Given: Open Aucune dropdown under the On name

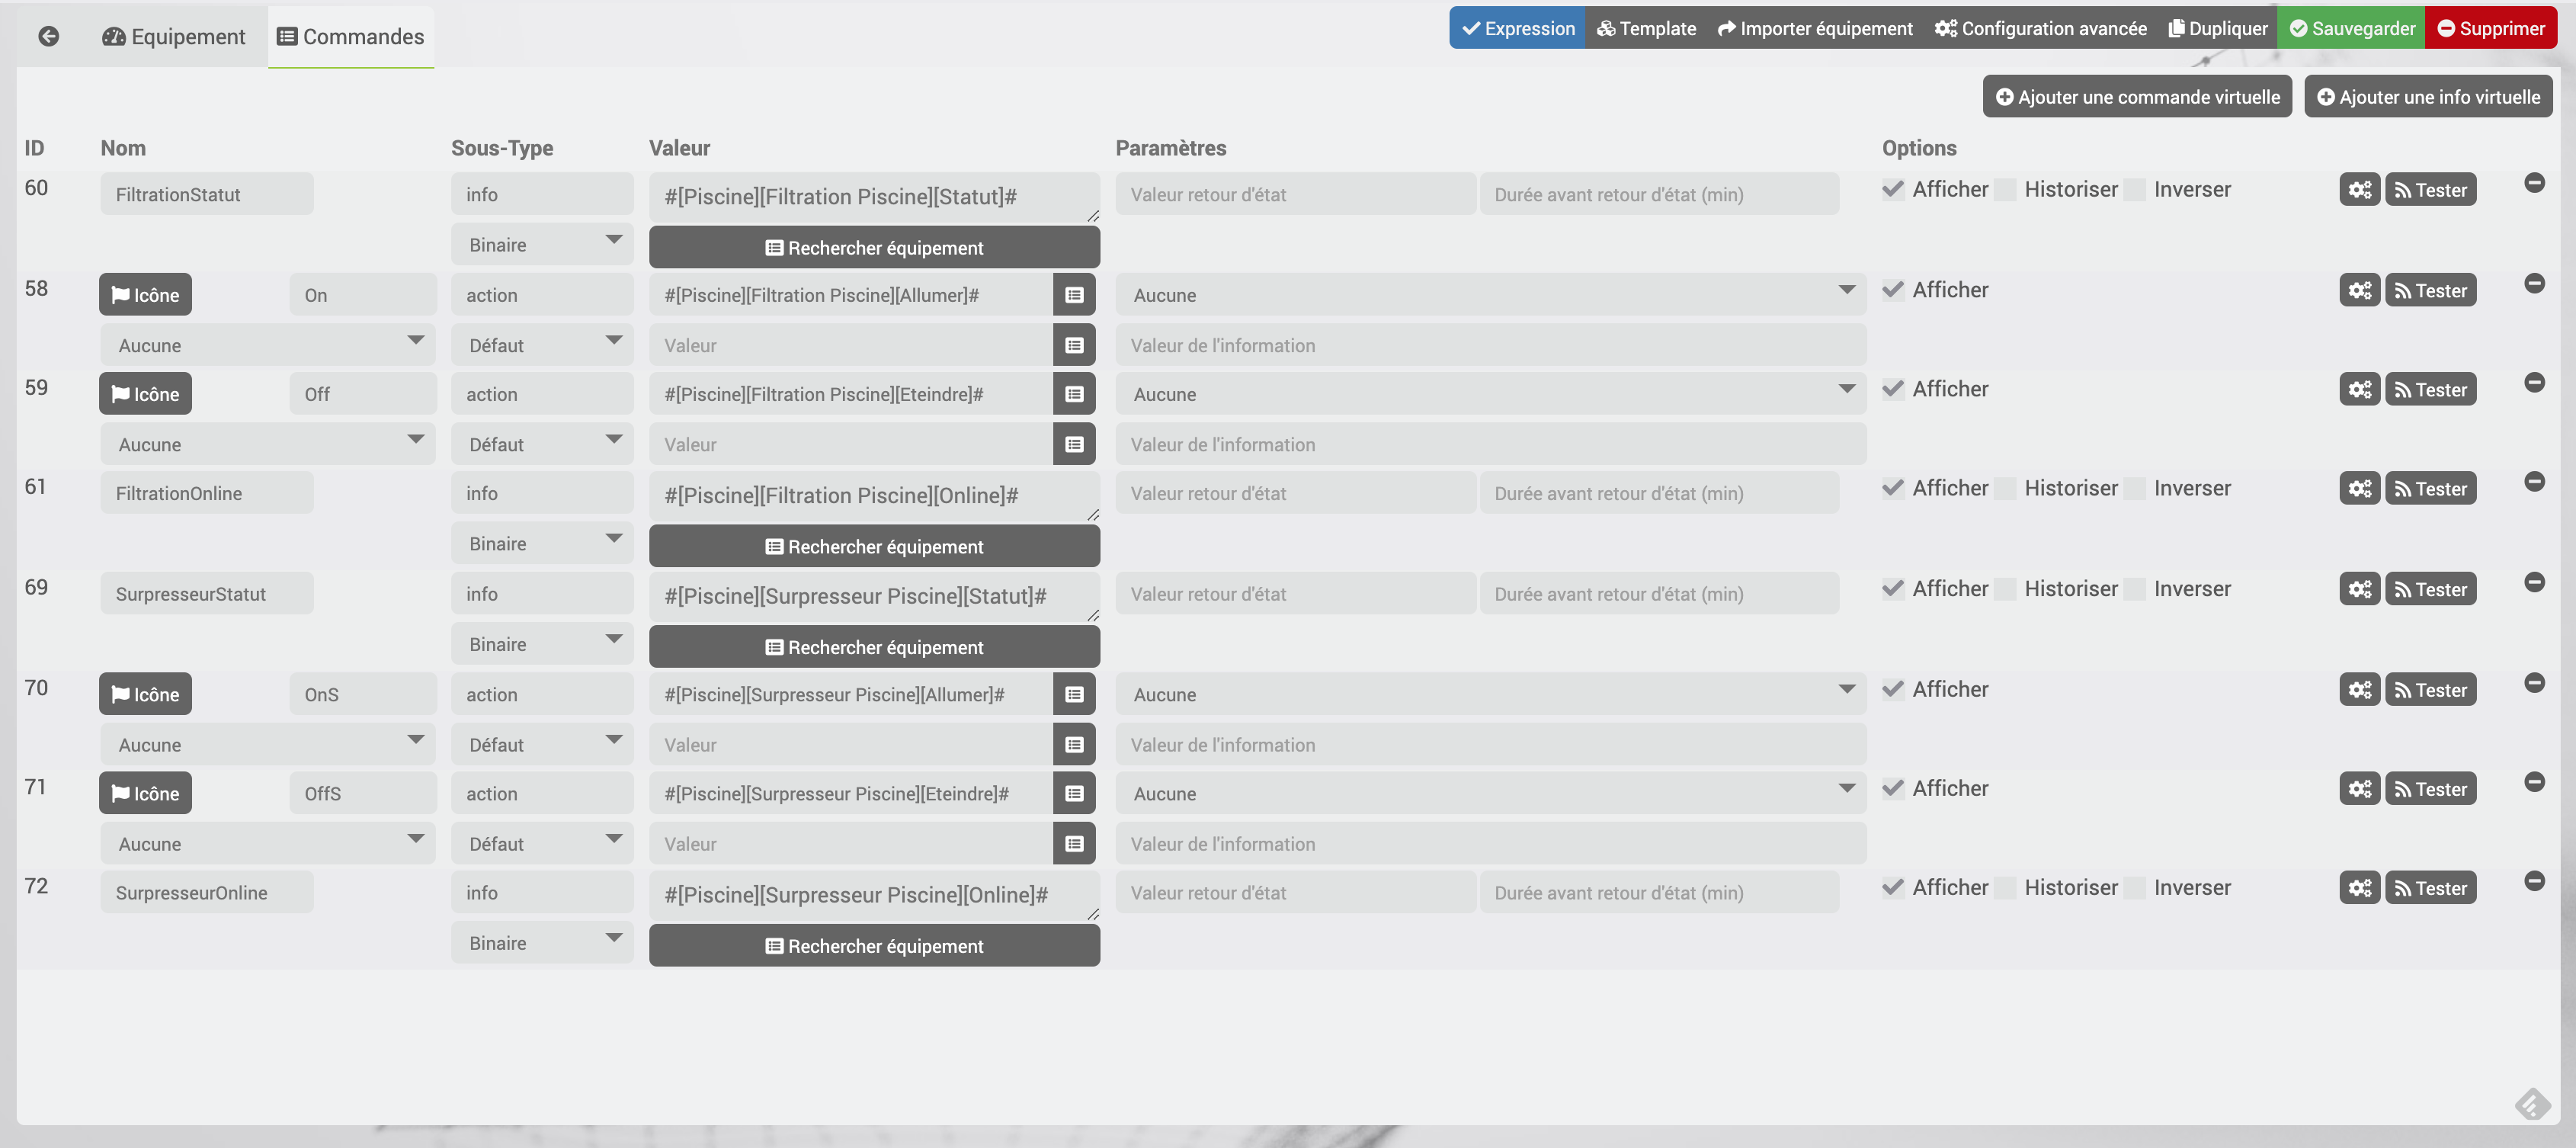Looking at the screenshot, I should 268,345.
